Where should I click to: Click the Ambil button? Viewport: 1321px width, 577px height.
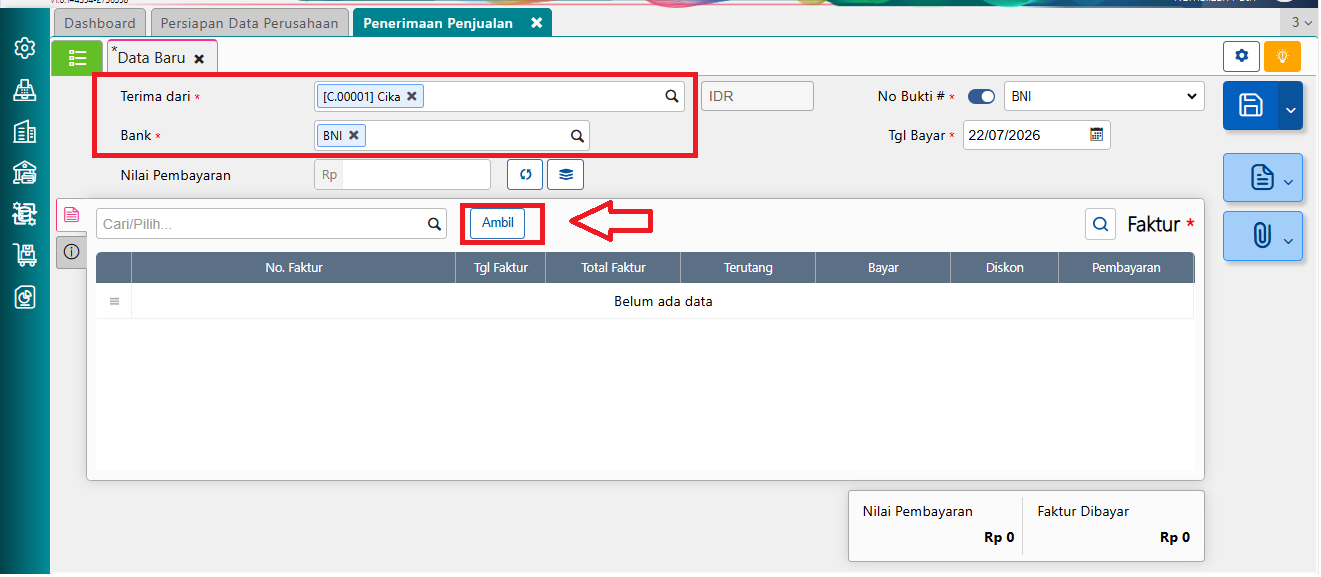point(498,223)
